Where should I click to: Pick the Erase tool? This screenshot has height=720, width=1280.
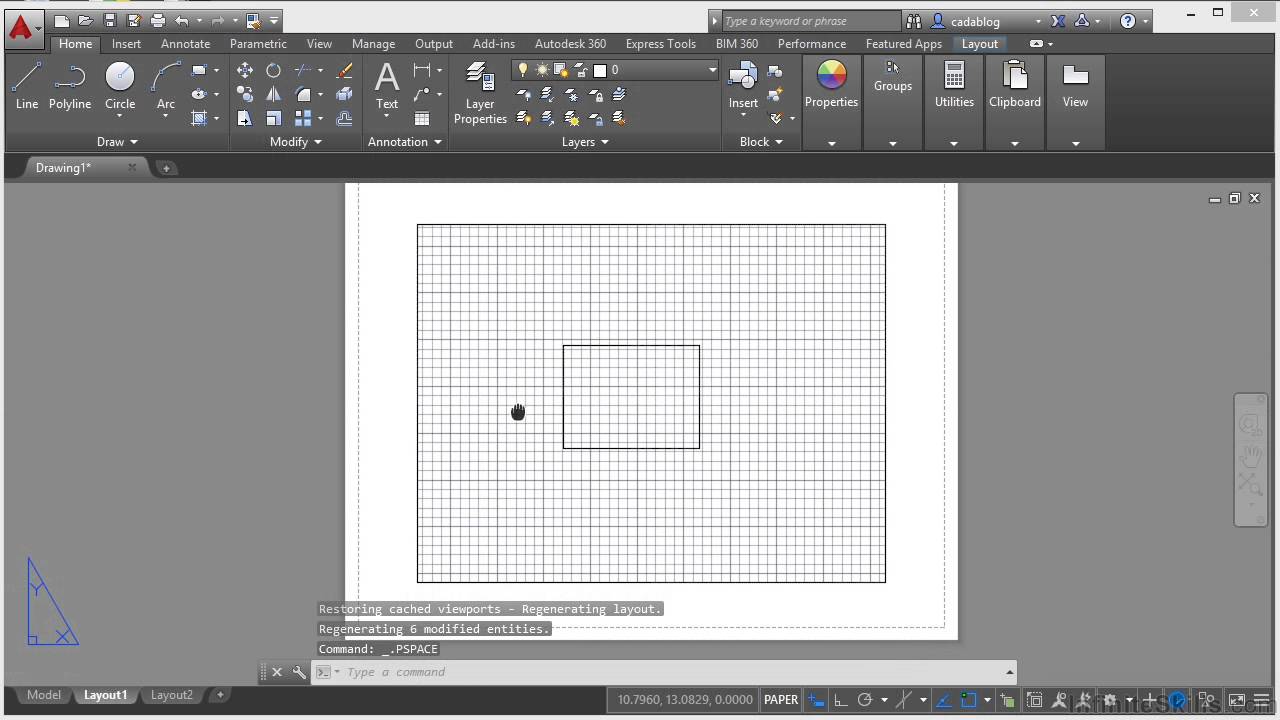[x=345, y=71]
